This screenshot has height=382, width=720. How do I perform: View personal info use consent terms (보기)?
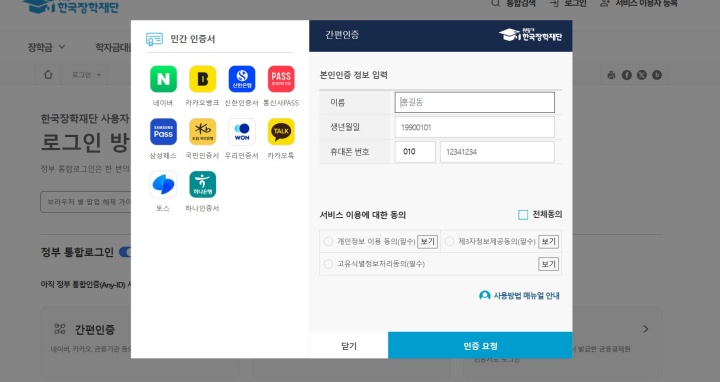tap(428, 242)
